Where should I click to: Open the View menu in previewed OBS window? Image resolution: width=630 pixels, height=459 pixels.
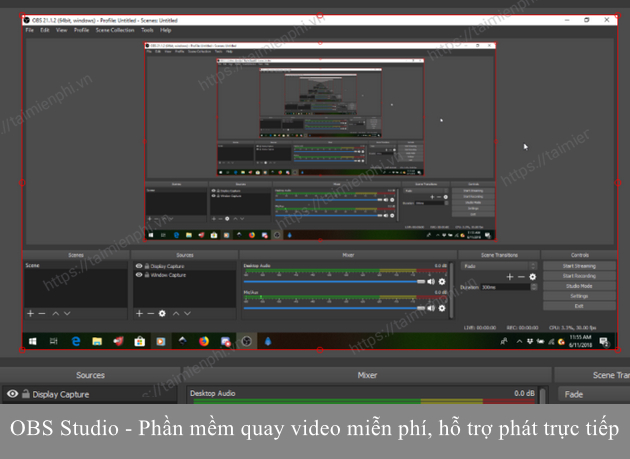pyautogui.click(x=61, y=30)
